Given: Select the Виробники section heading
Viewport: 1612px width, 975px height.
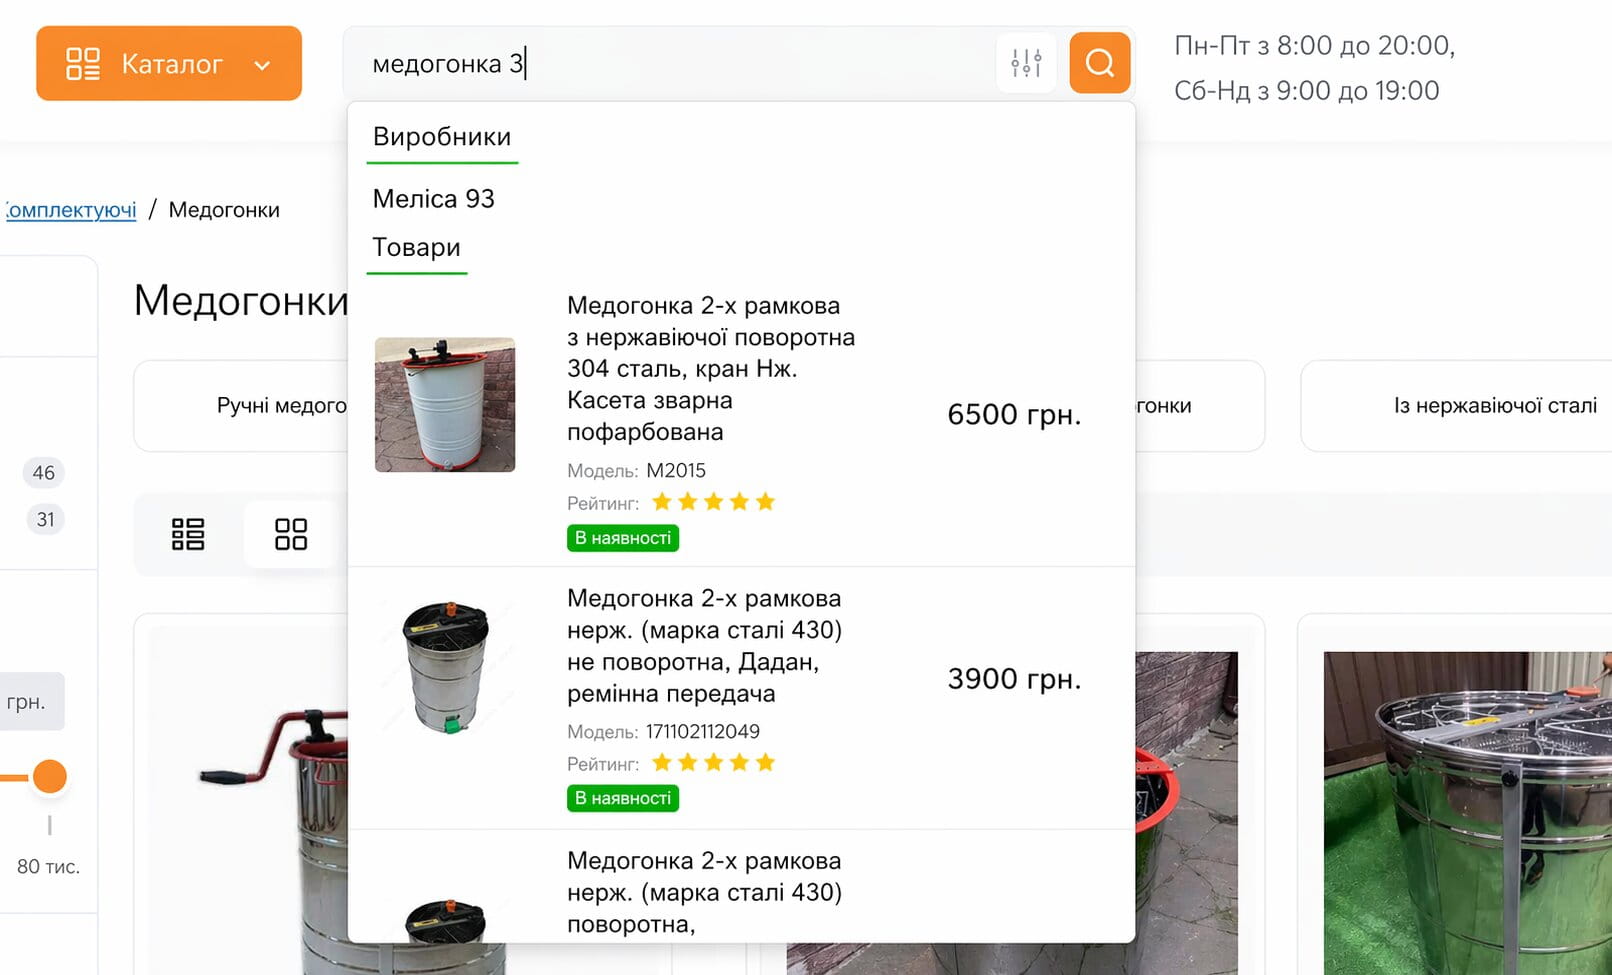Looking at the screenshot, I should (442, 137).
